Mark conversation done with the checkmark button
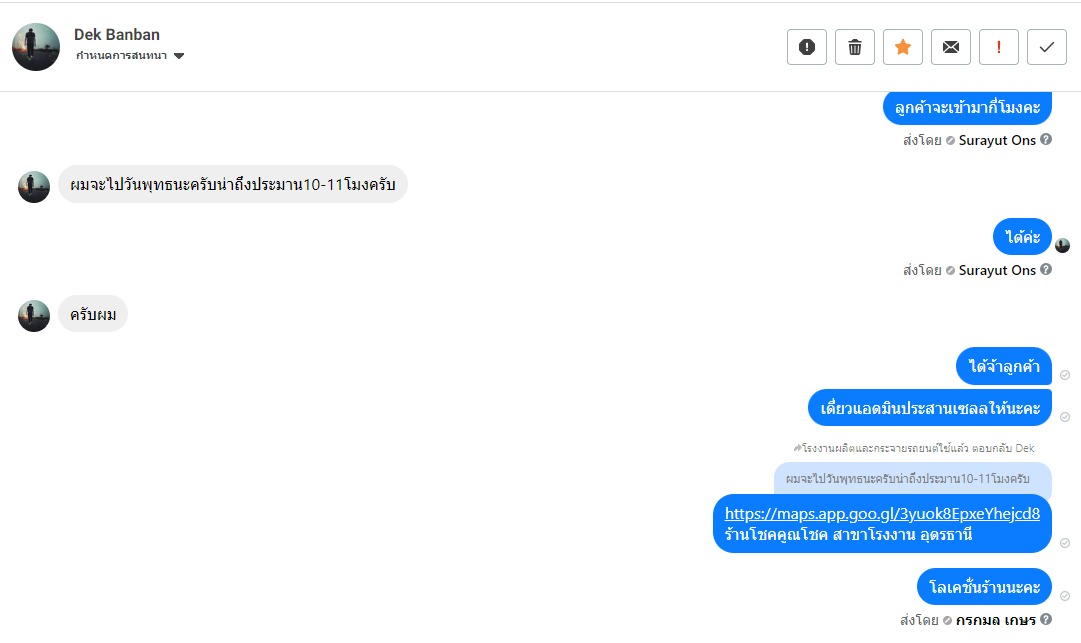The height and width of the screenshot is (643, 1081). [x=1047, y=47]
